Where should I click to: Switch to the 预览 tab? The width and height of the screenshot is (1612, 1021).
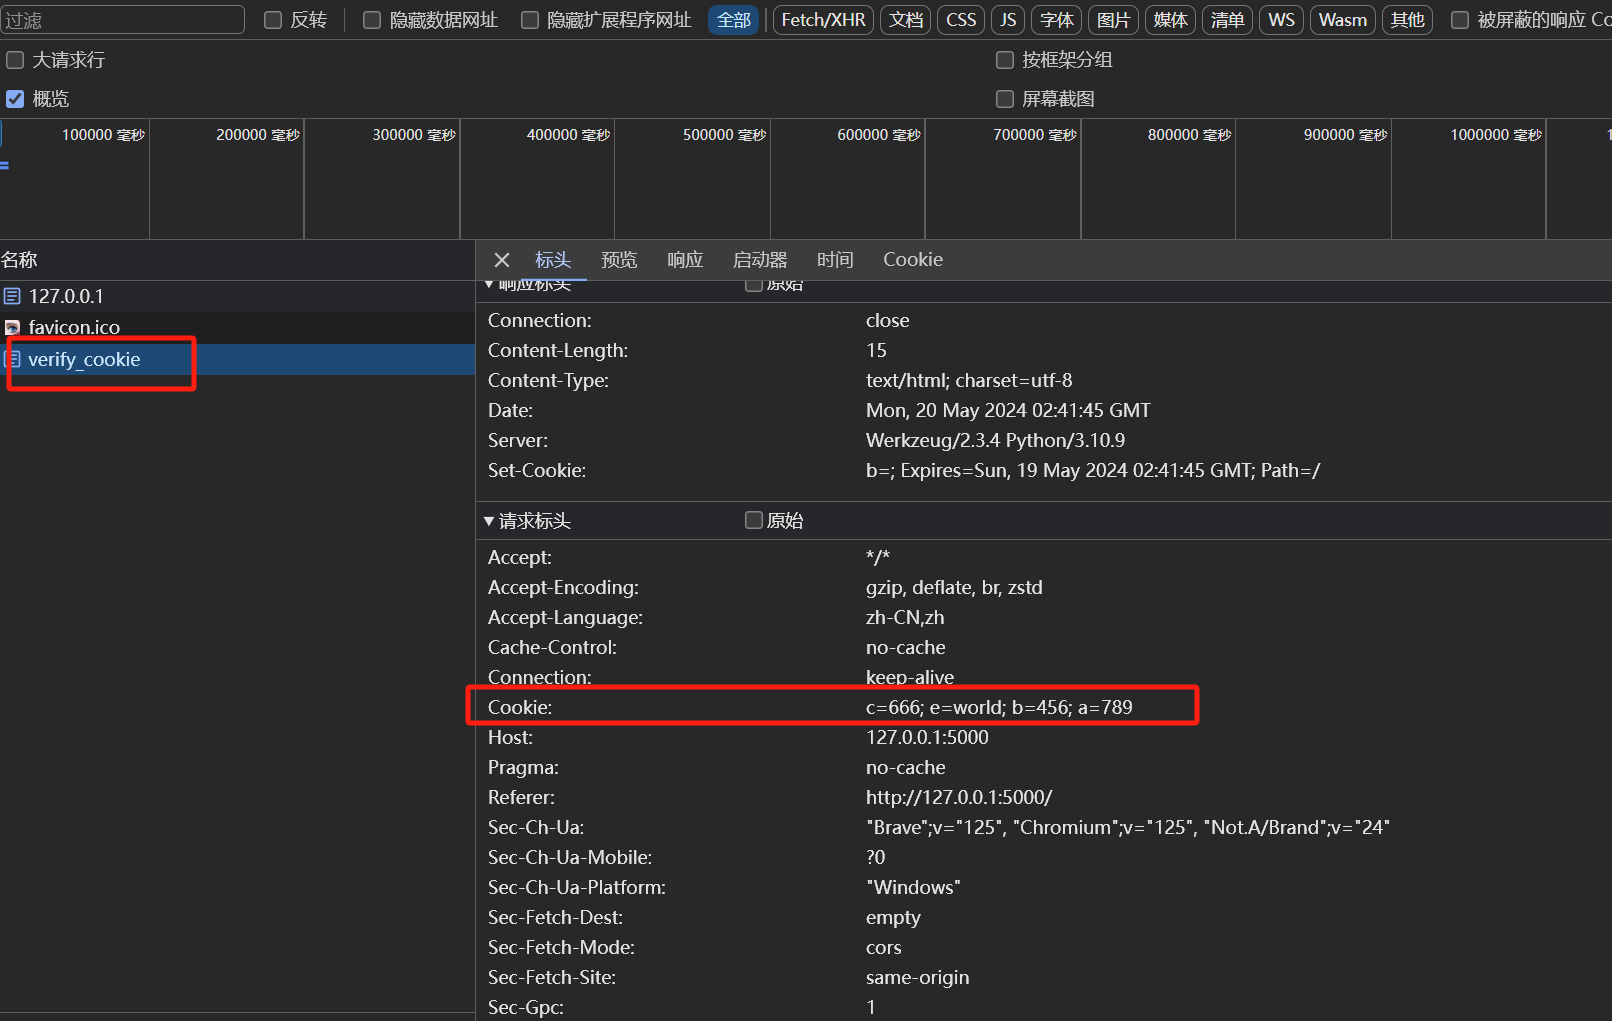tap(619, 260)
